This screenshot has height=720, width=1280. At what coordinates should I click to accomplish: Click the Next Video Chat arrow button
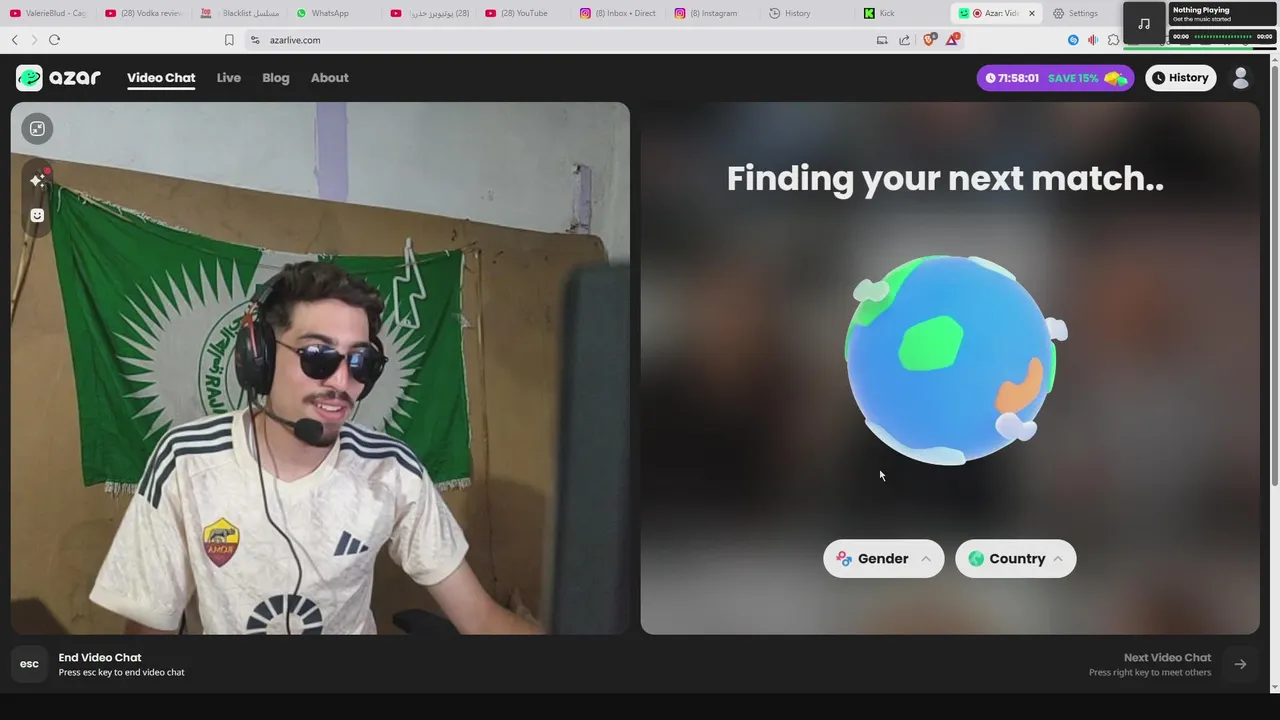pos(1240,664)
